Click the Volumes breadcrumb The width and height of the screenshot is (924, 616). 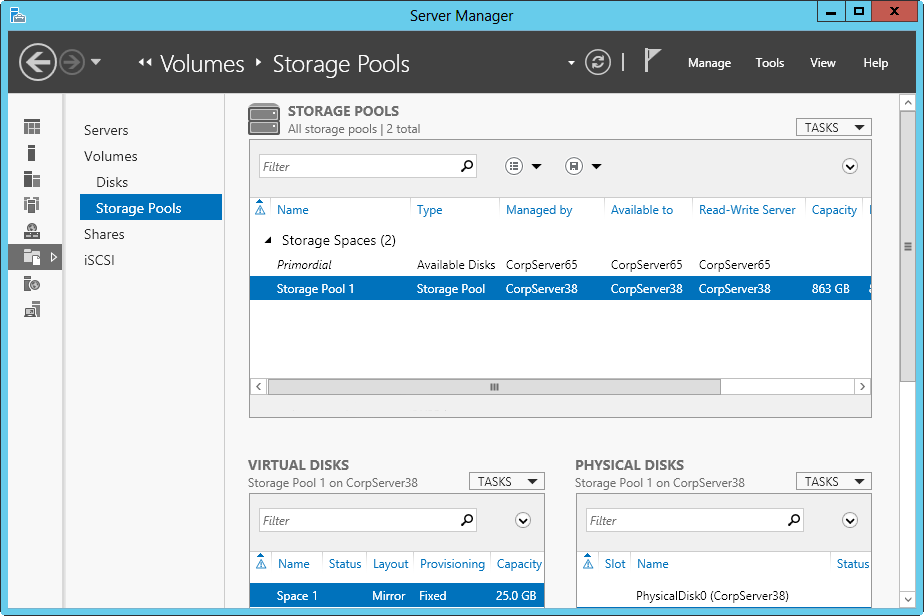click(x=202, y=64)
